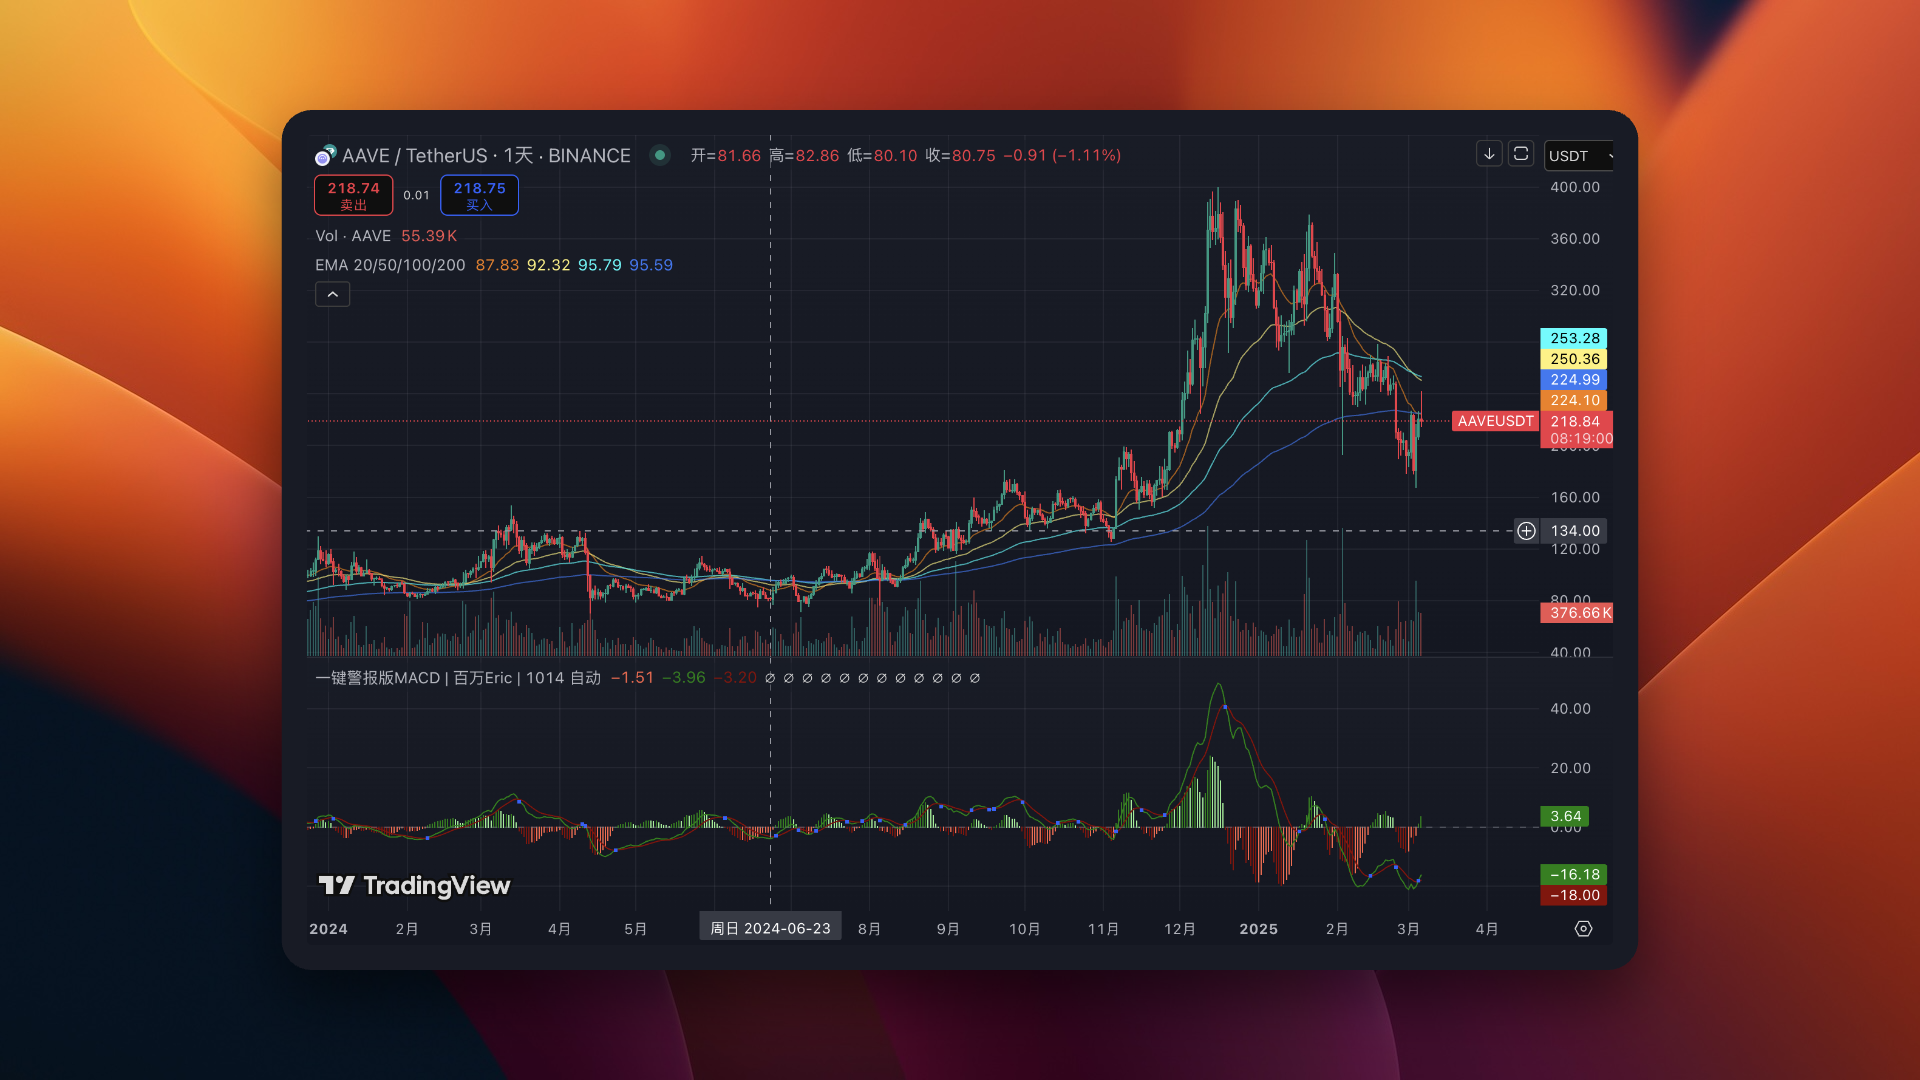Click the plus icon at 134.00
The width and height of the screenshot is (1920, 1080).
(1526, 531)
